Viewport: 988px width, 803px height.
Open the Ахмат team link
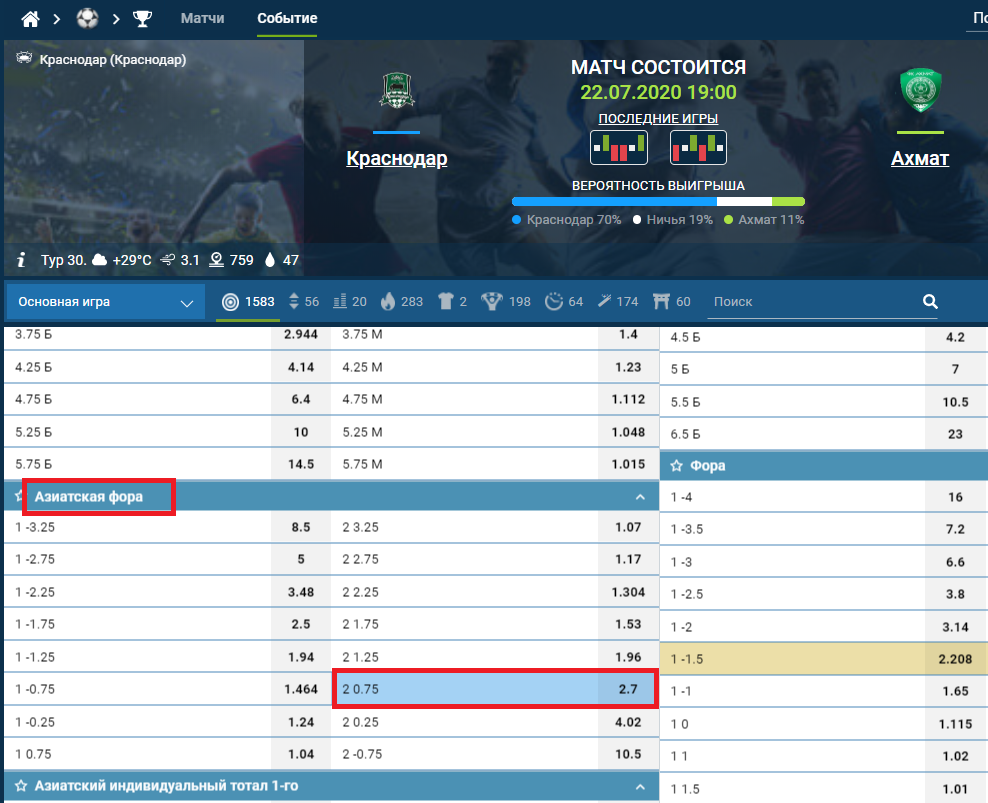pos(920,158)
